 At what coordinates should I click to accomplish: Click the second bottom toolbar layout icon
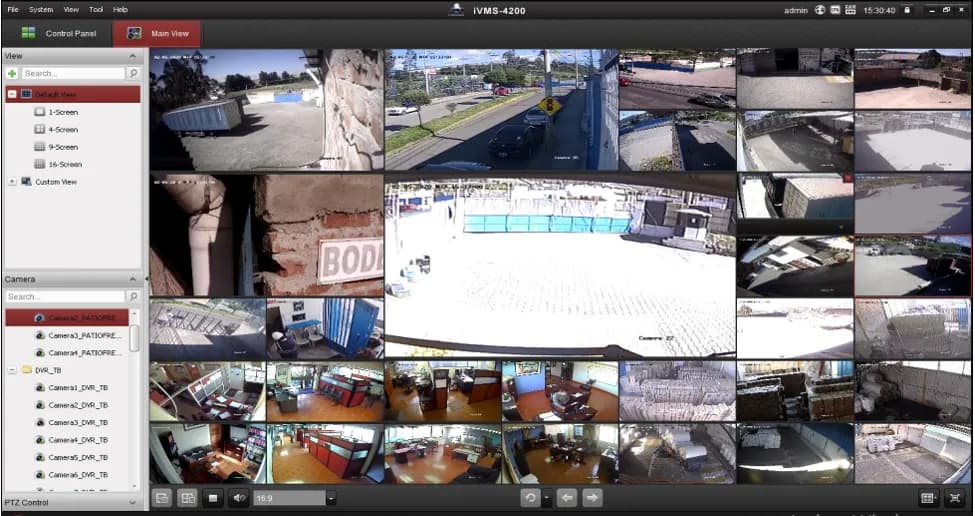coord(187,498)
